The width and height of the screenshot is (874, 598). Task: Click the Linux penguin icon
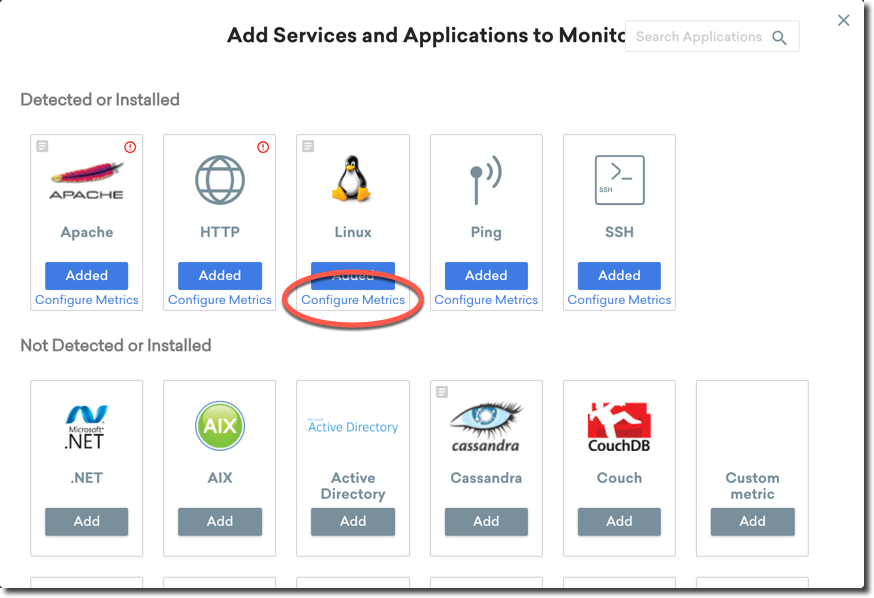[352, 178]
